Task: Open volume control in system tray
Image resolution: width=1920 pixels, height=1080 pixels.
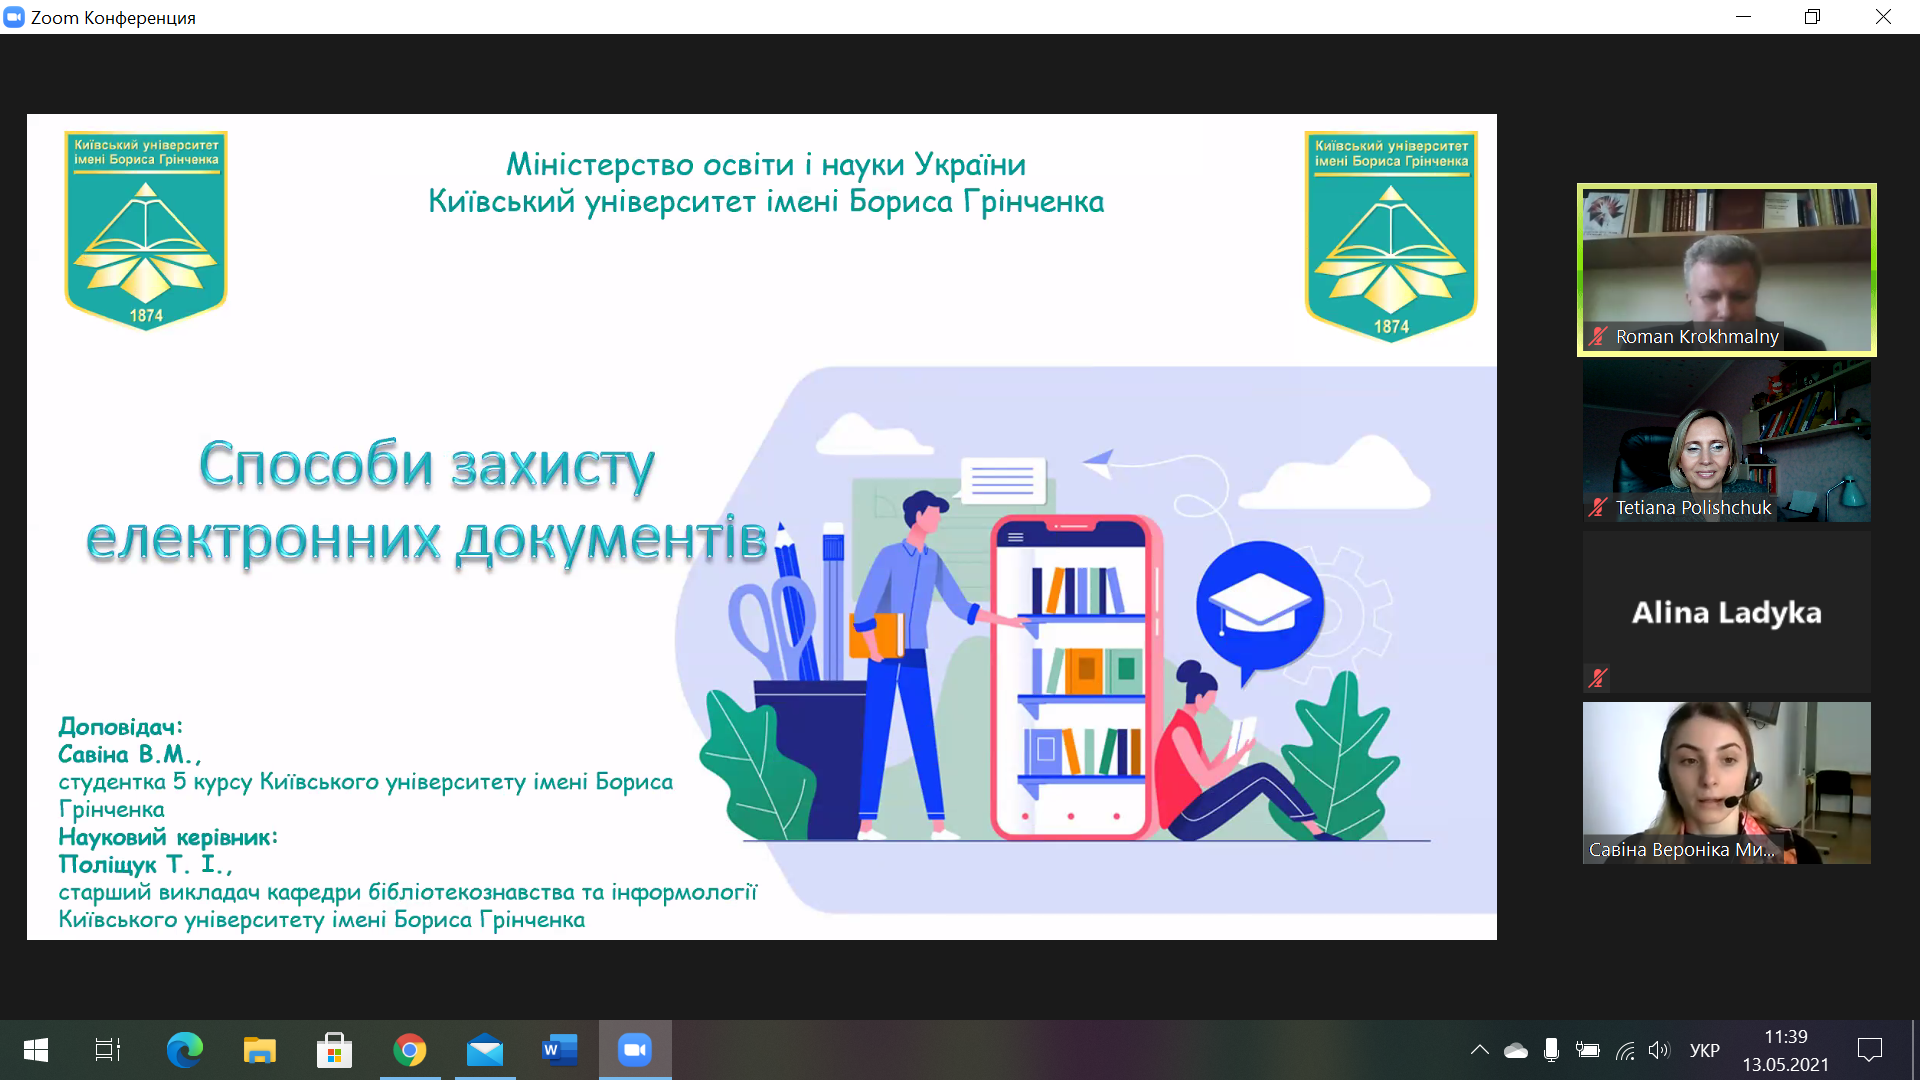Action: (1659, 1050)
